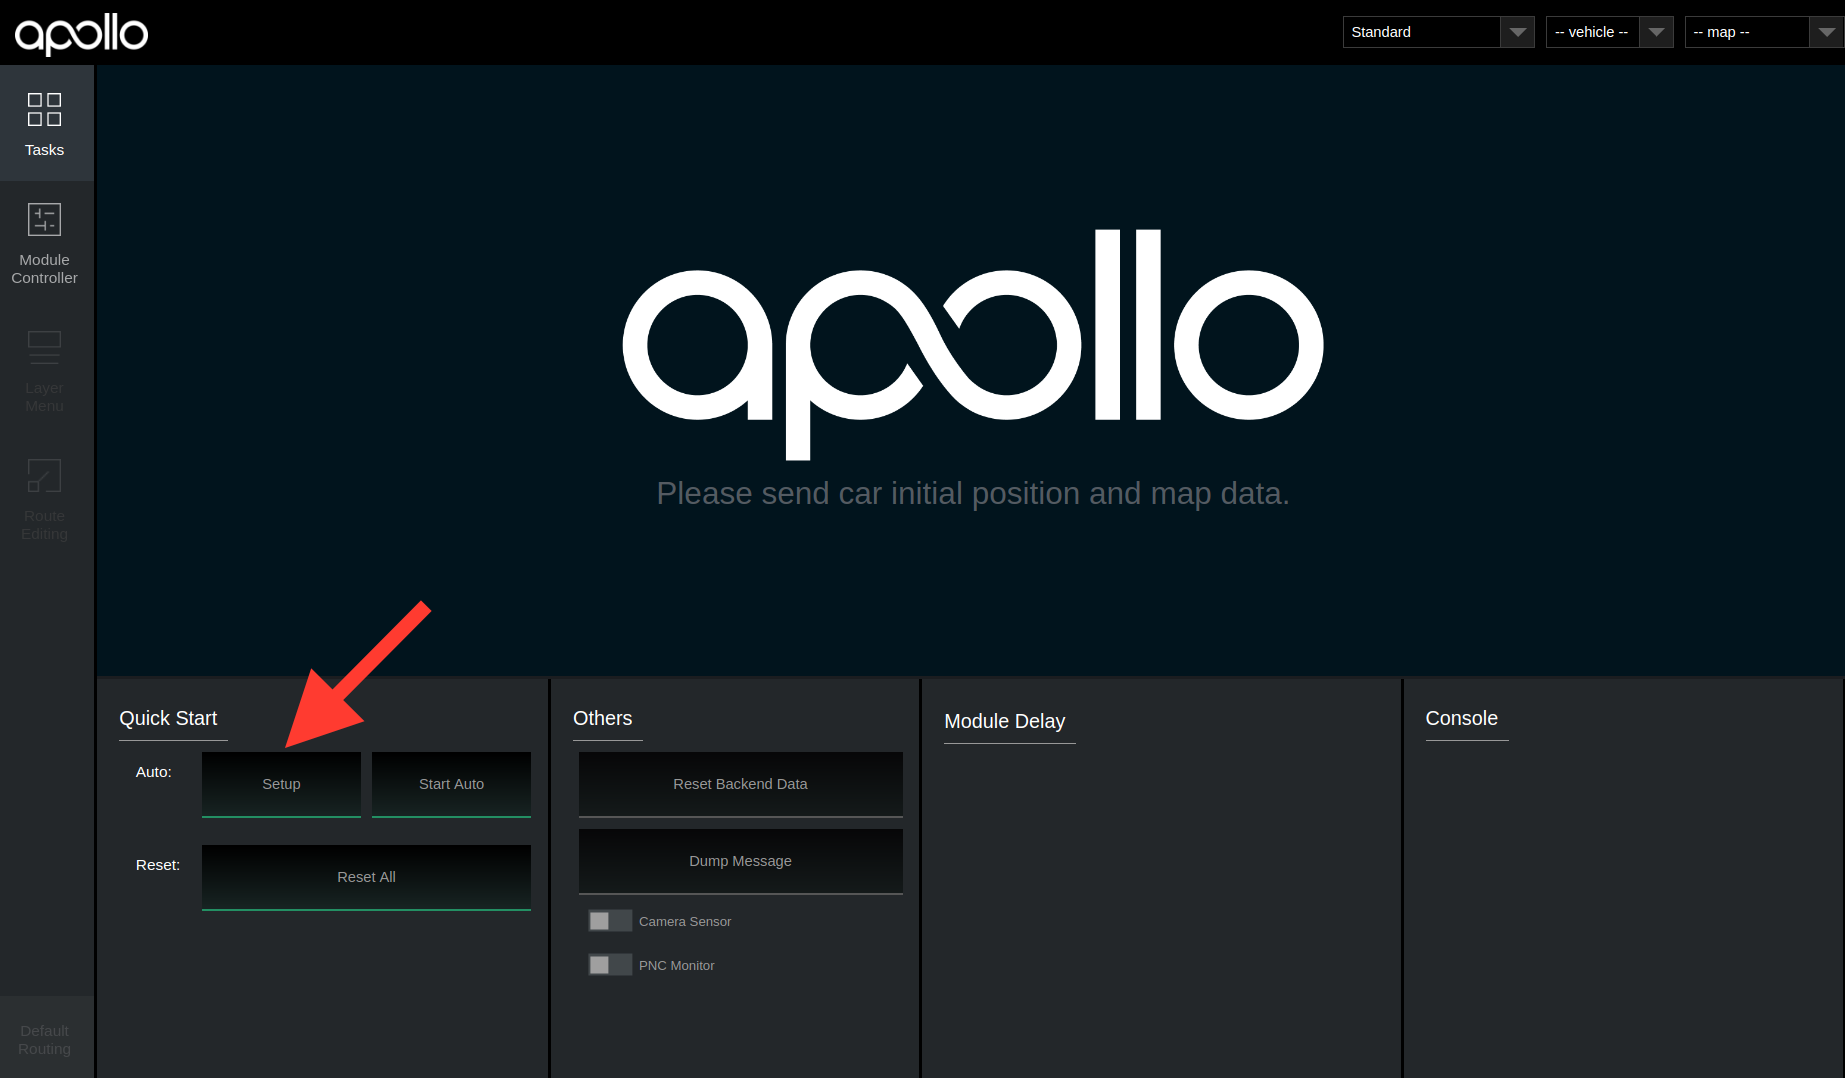Click the Console panel heading
This screenshot has height=1078, width=1845.
click(x=1461, y=718)
